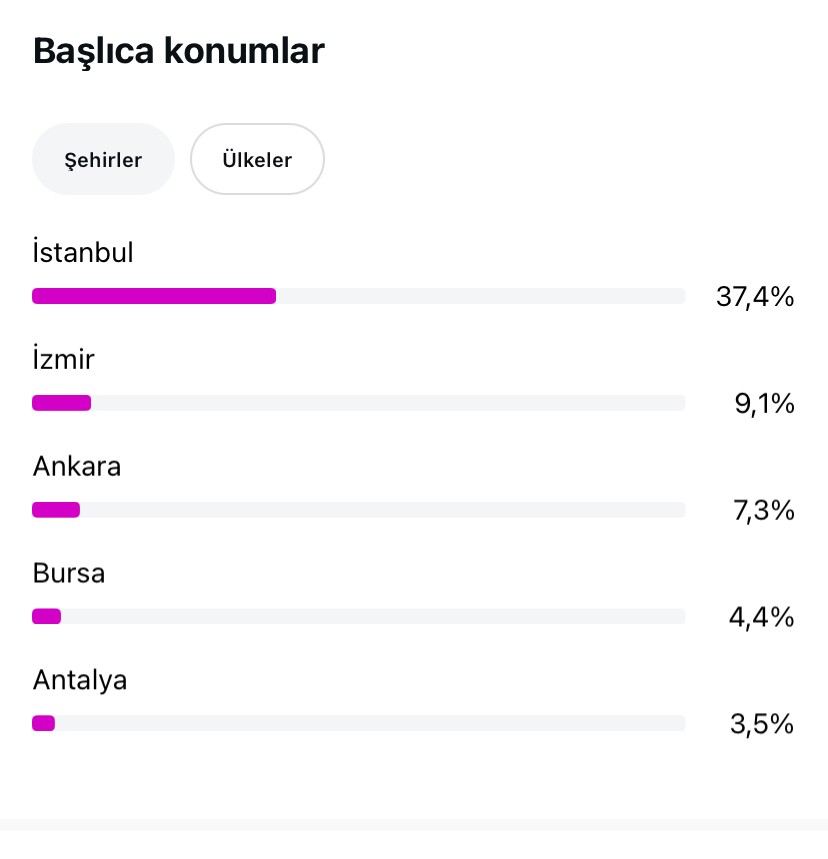The width and height of the screenshot is (828, 859).
Task: Click the Ankara city label
Action: click(77, 466)
